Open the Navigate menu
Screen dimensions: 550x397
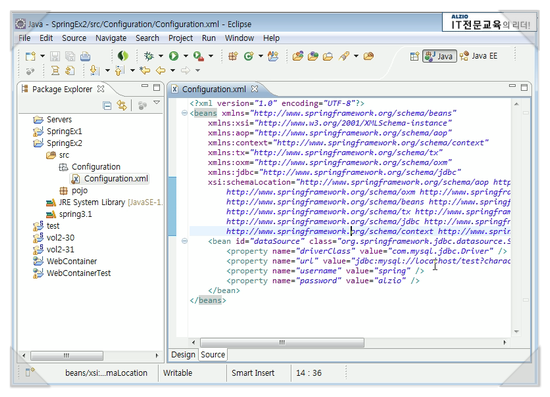[111, 38]
